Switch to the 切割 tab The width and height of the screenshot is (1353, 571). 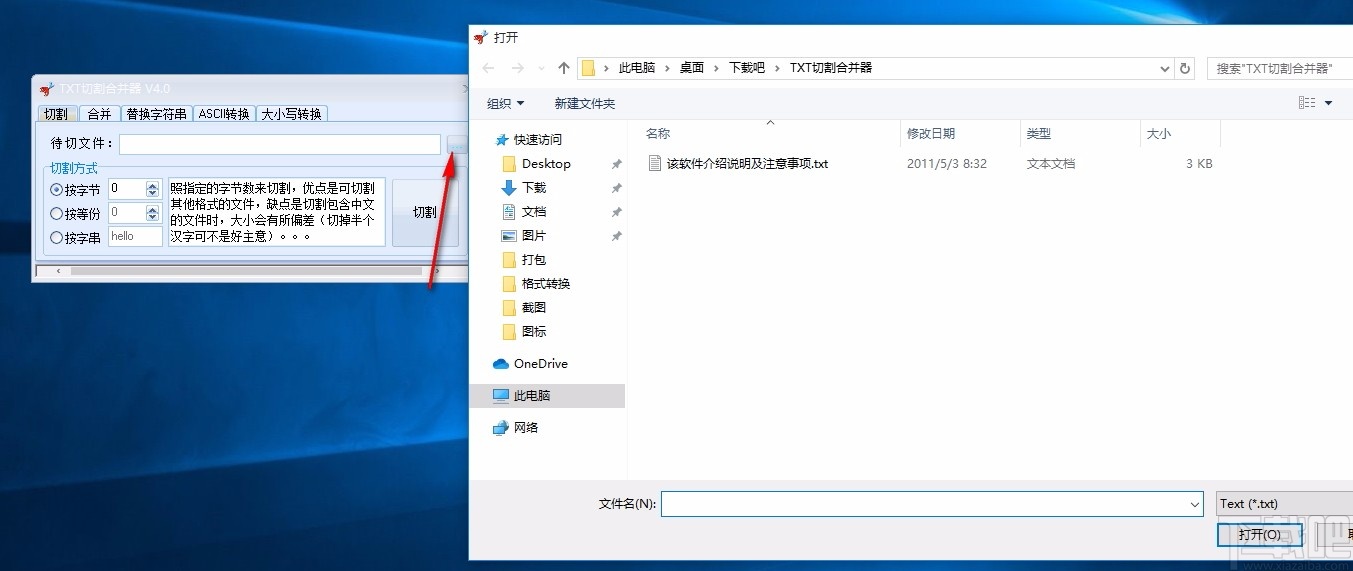point(56,114)
